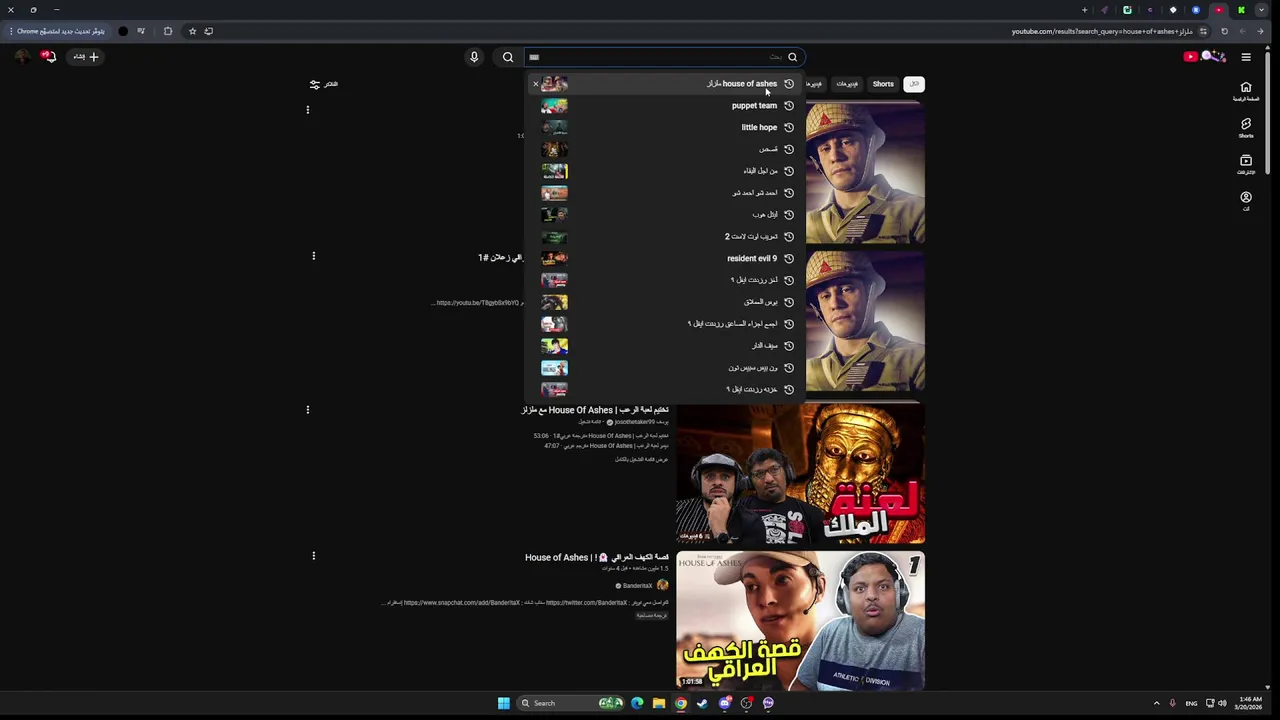Click the thumbnail beside the 'little hope' suggestion
Viewport: 1280px width, 720px height.
(554, 128)
